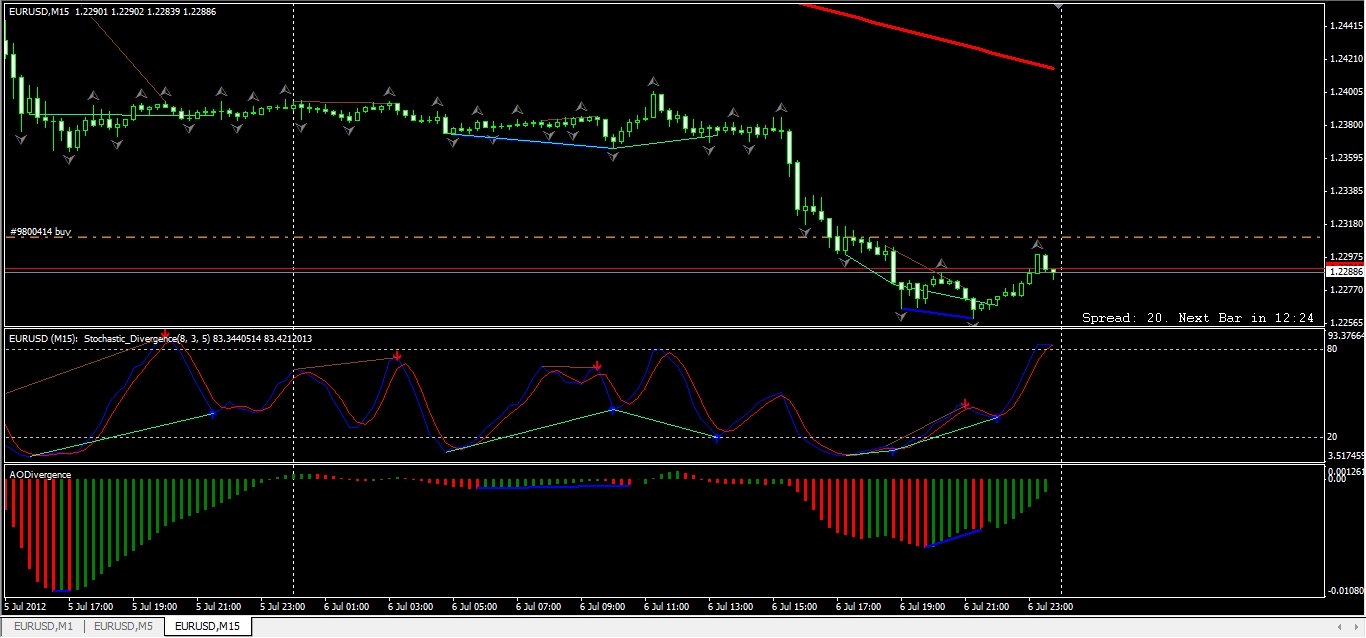
Task: Click the 6 Jul 01:00 time label
Action: pos(347,606)
